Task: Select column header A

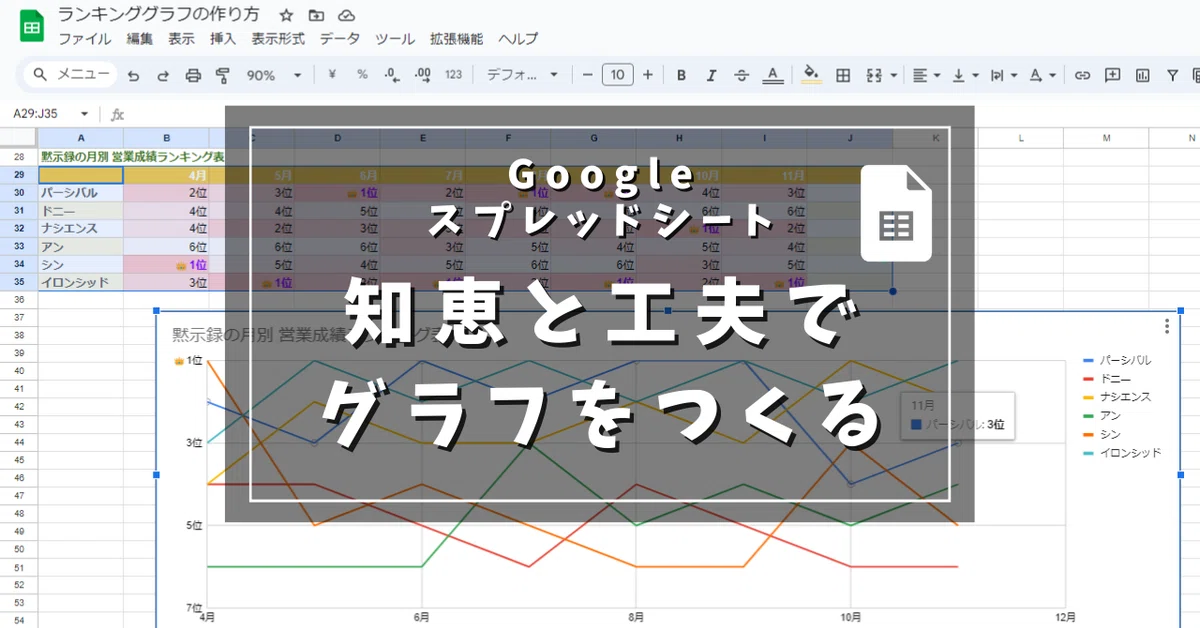Action: click(81, 138)
